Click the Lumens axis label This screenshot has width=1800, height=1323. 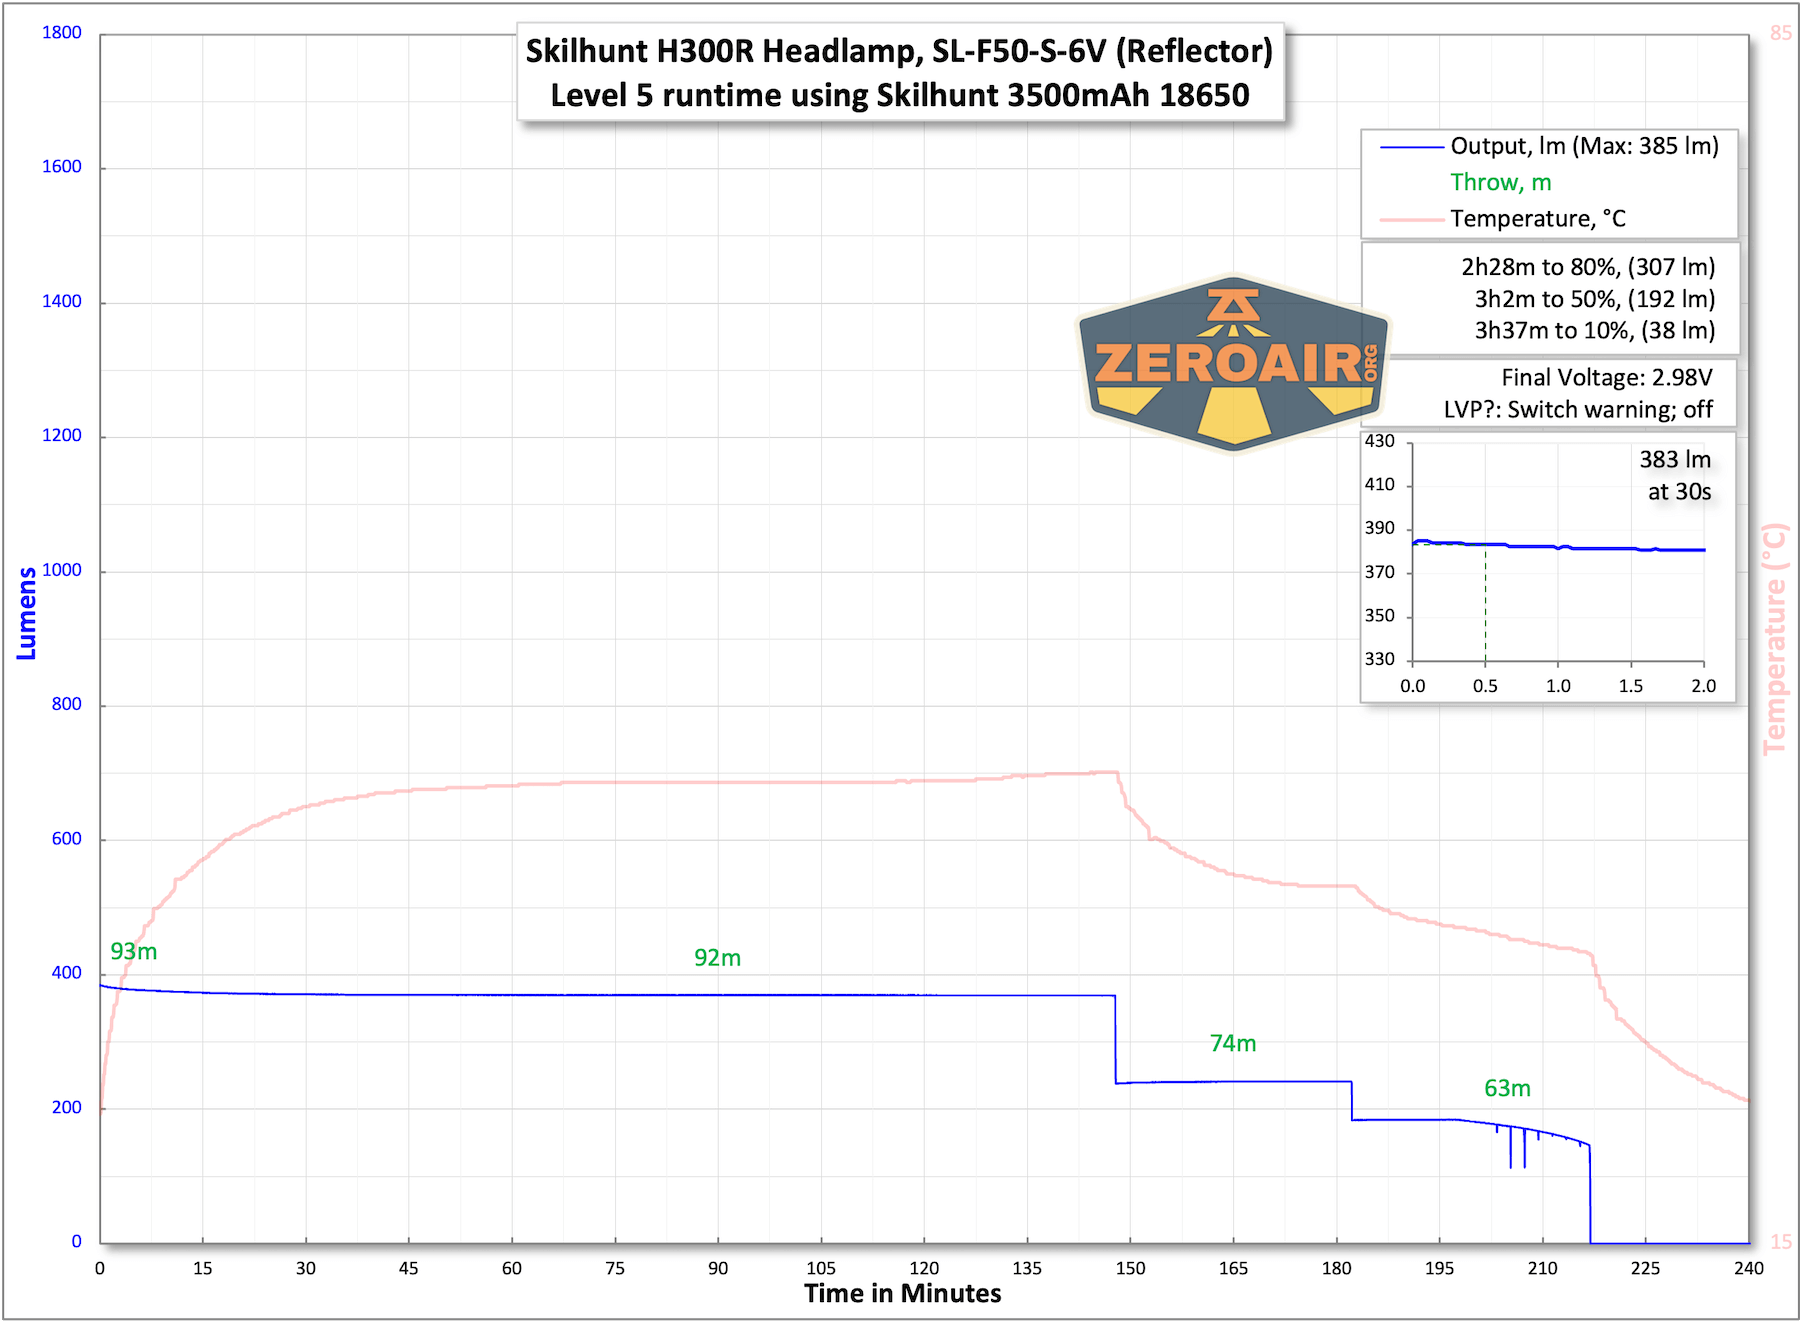[x=27, y=610]
